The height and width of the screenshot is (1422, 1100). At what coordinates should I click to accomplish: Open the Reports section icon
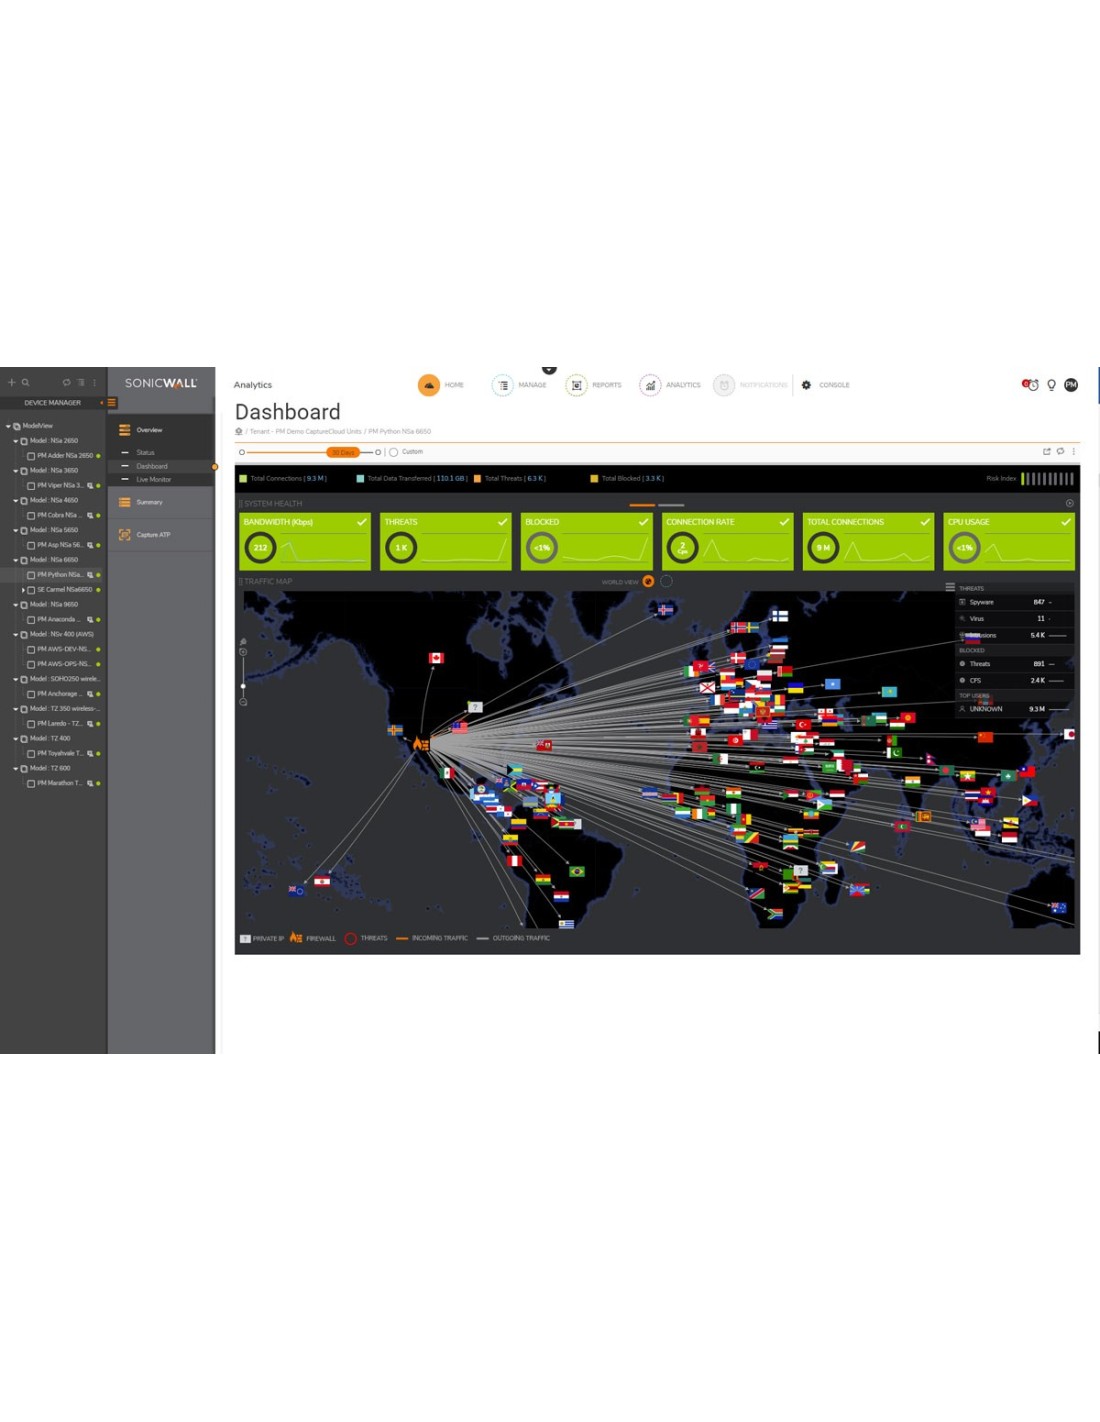[576, 385]
